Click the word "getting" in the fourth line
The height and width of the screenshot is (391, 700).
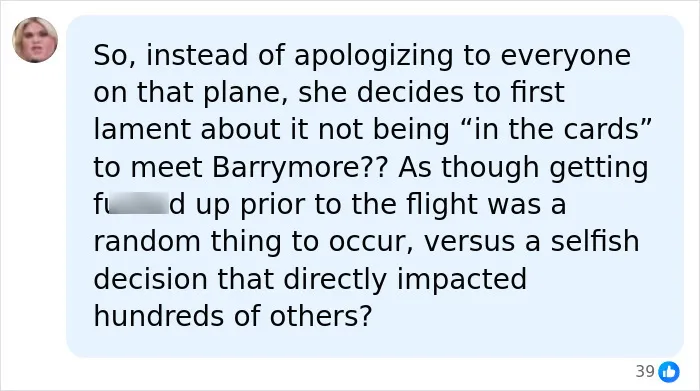[x=599, y=169]
